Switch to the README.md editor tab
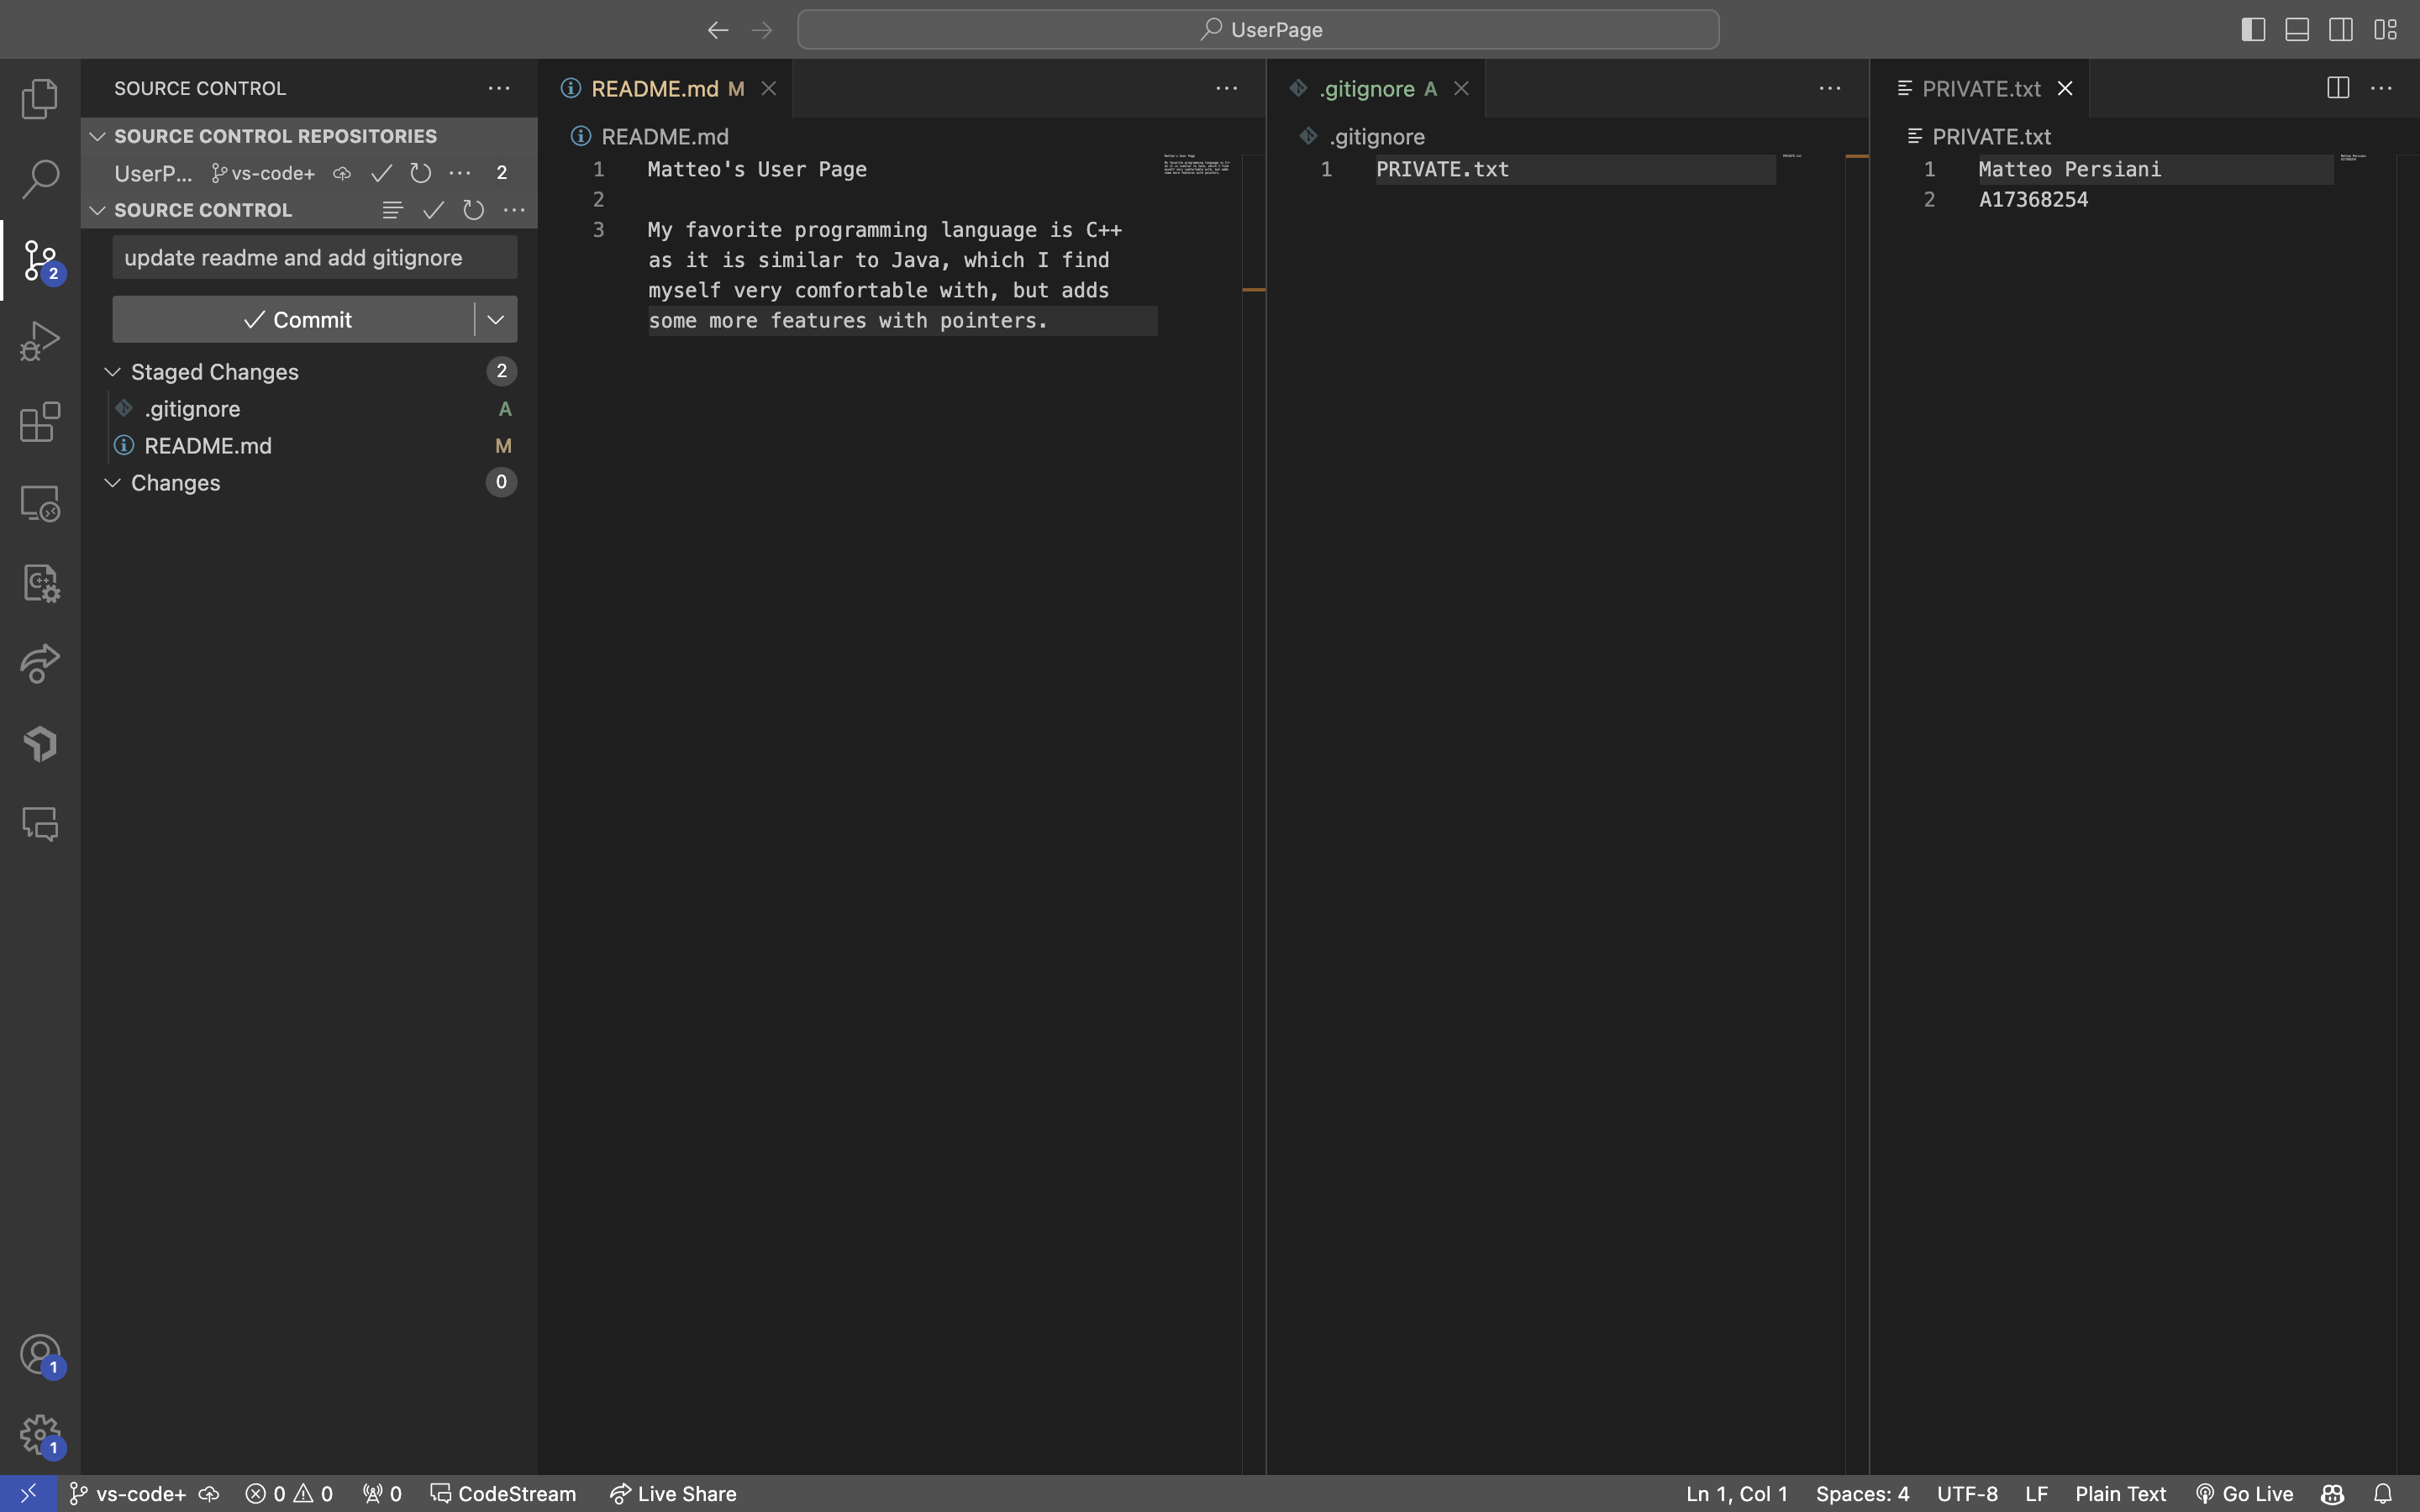 [654, 89]
